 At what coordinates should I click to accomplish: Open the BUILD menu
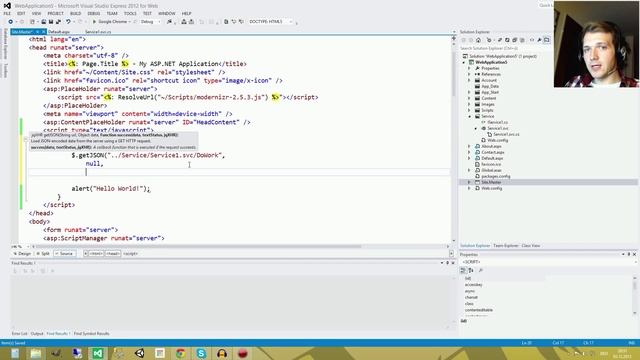[x=76, y=13]
